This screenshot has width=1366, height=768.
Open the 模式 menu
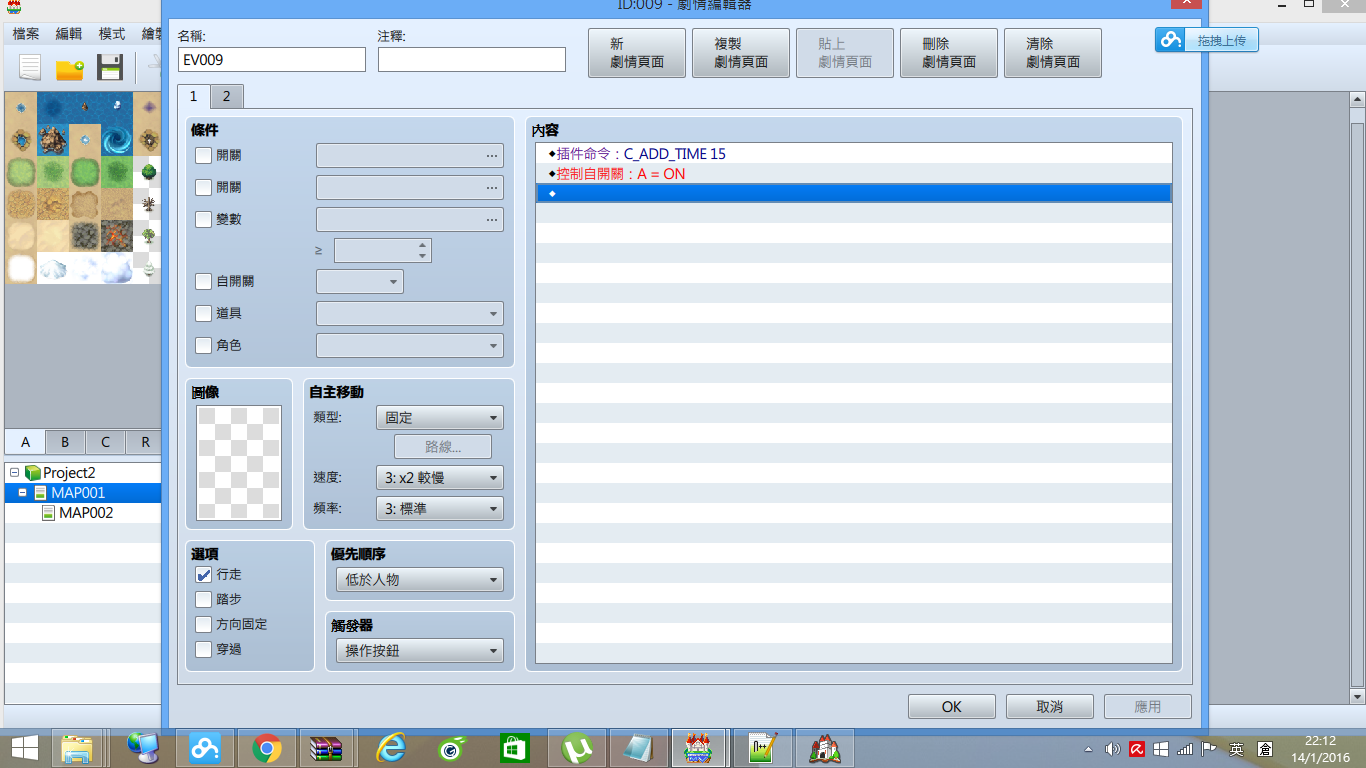tap(112, 33)
